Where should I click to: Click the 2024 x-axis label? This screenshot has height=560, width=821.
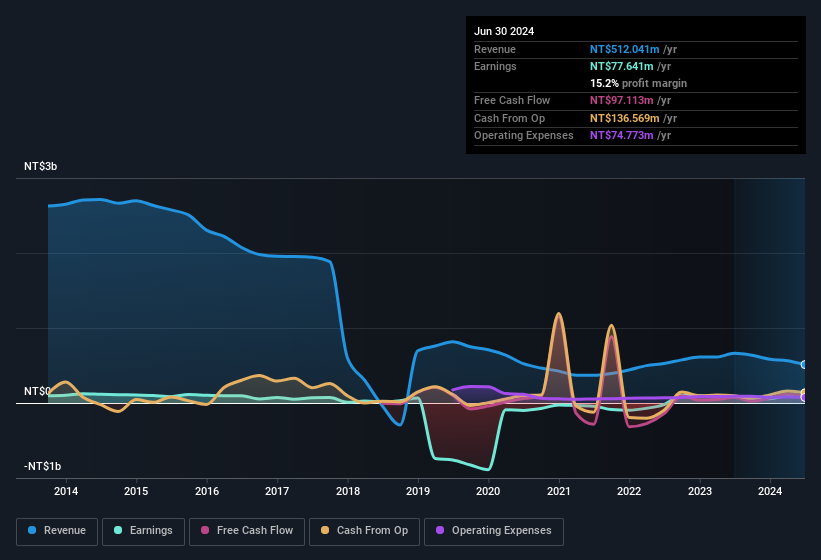coord(770,491)
